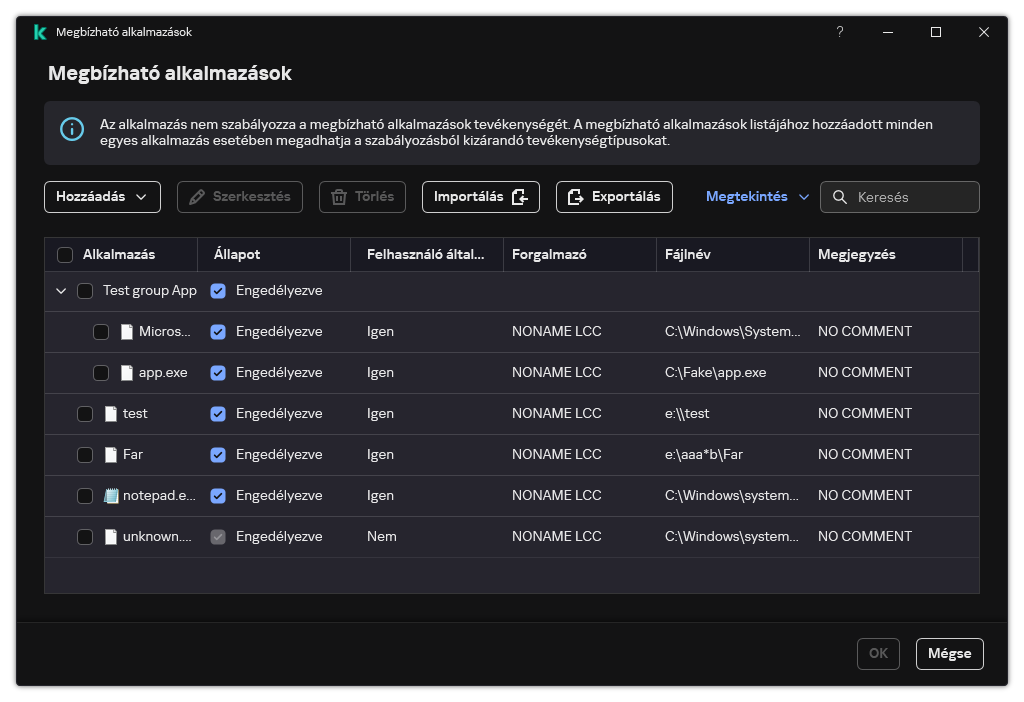Viewport: 1024px width, 702px height.
Task: Disable the Engedélyezve checkbox for Far
Action: click(218, 454)
